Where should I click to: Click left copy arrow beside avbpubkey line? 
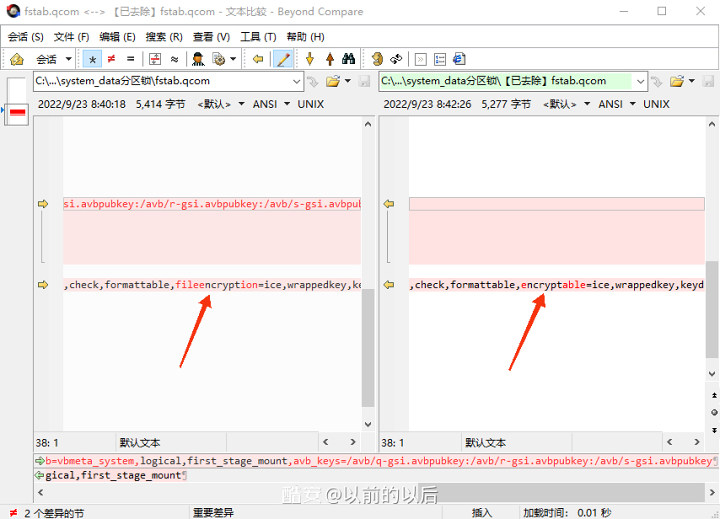(43, 204)
